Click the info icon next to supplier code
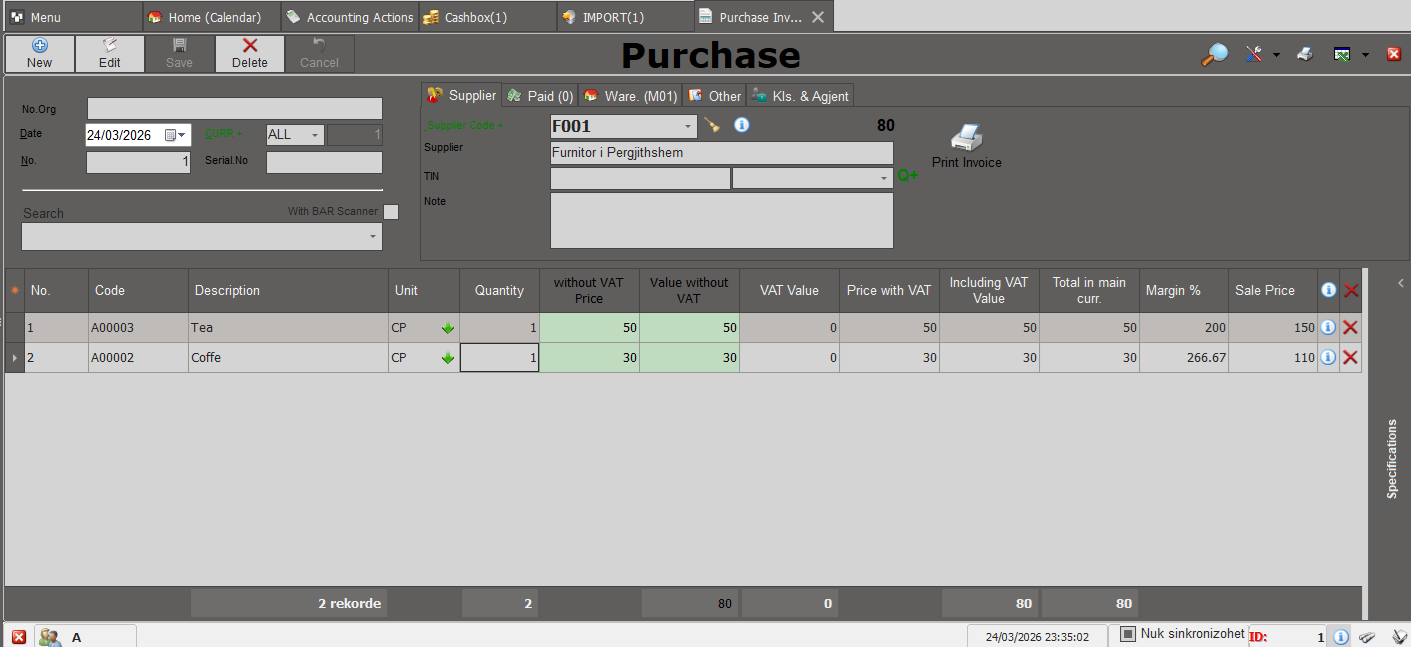The image size is (1411, 647). [741, 126]
